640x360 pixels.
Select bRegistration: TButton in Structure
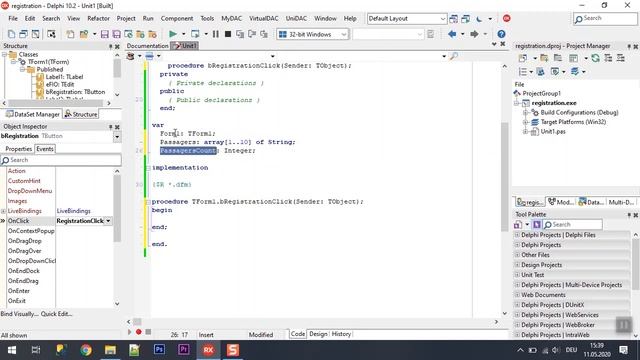75,92
